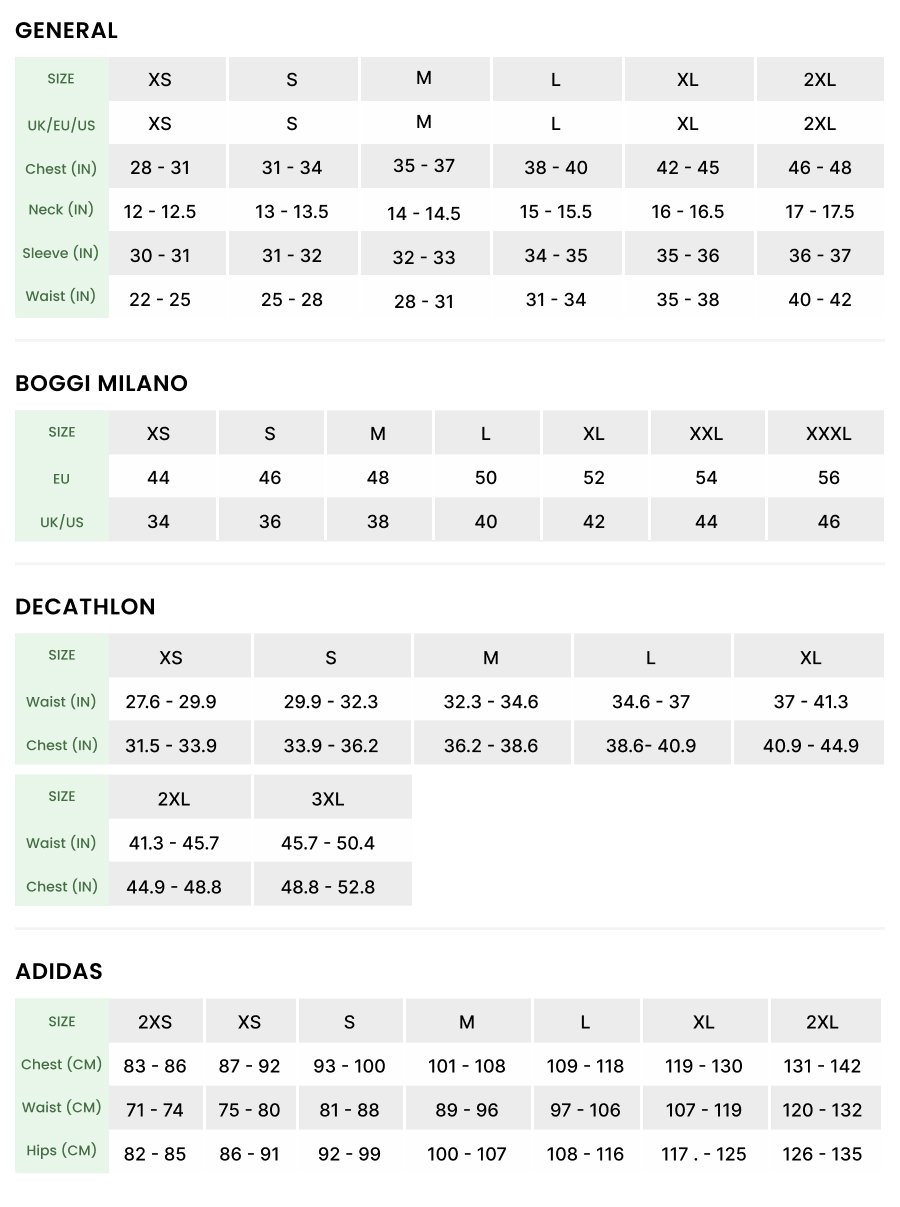Click the 45.7 - 50.4 waist cell
The image size is (900, 1207).
click(x=327, y=843)
